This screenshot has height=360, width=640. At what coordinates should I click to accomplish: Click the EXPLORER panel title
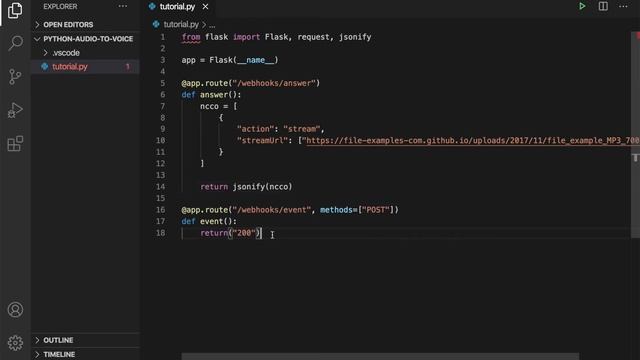coord(60,7)
